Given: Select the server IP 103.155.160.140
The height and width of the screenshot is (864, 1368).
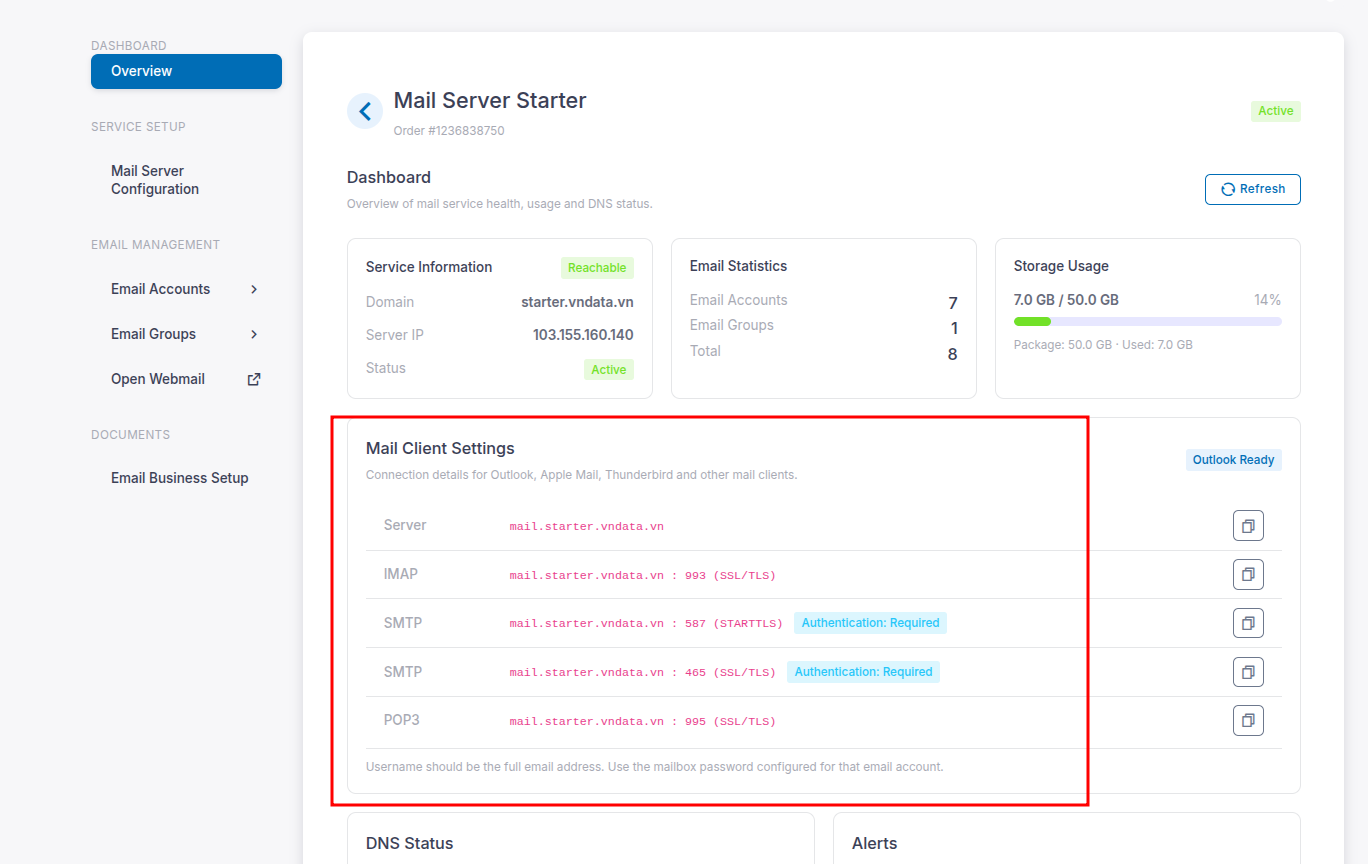Looking at the screenshot, I should click(x=583, y=335).
